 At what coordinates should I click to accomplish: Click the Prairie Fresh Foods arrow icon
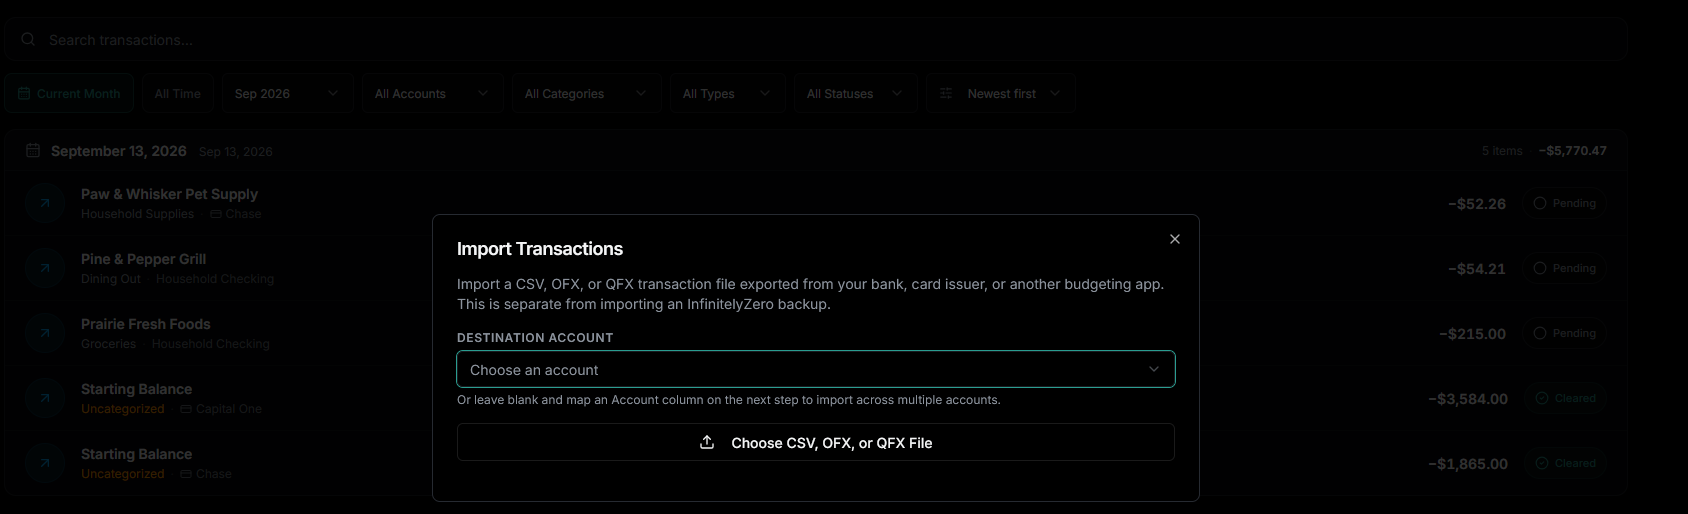[x=45, y=333]
